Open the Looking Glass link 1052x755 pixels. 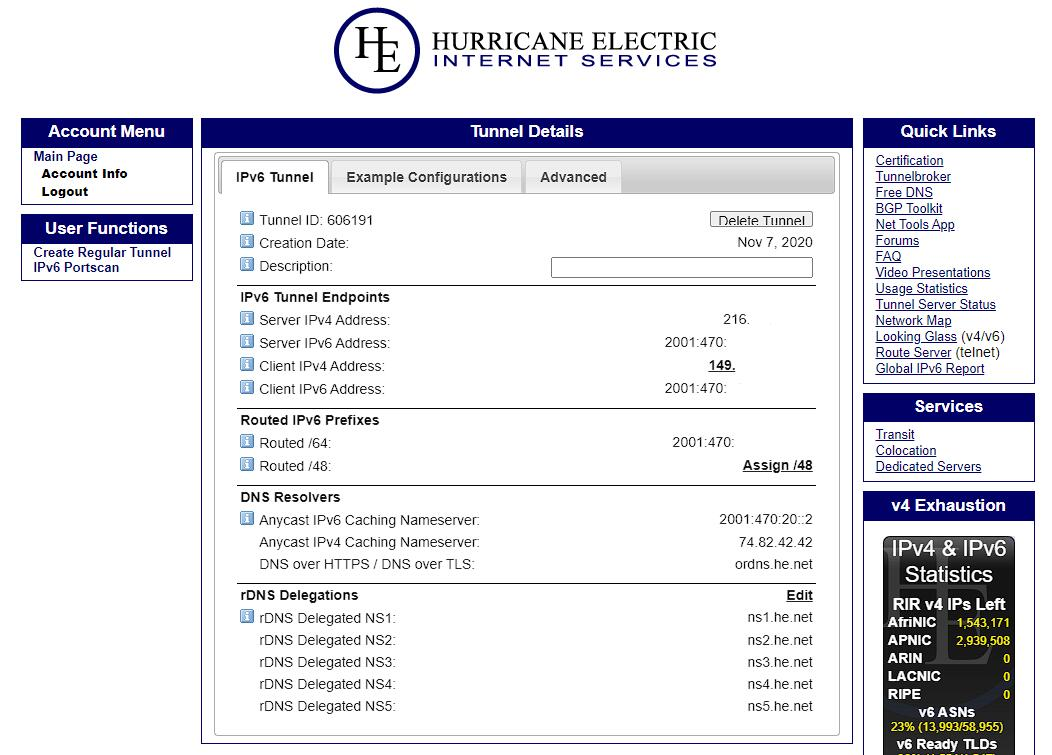(916, 337)
